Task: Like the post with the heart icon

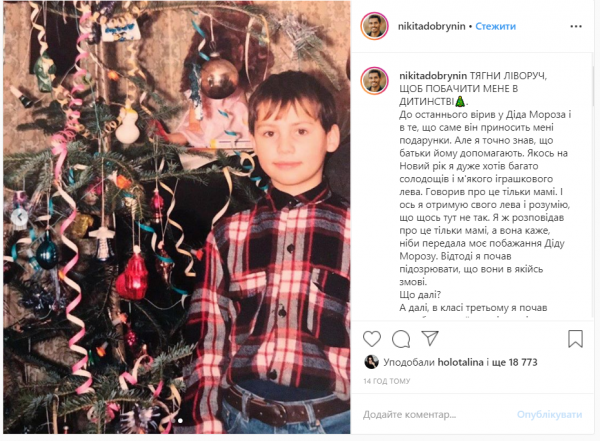Action: pos(372,339)
